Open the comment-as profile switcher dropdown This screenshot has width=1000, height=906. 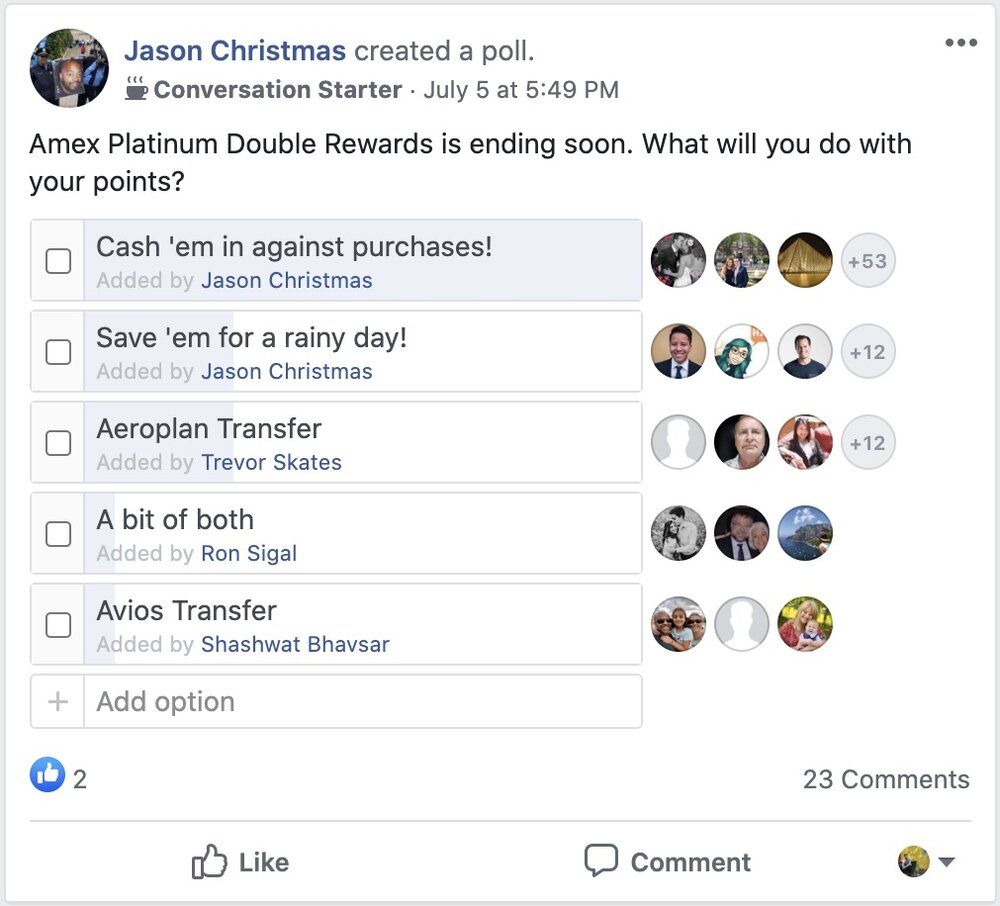[x=927, y=861]
